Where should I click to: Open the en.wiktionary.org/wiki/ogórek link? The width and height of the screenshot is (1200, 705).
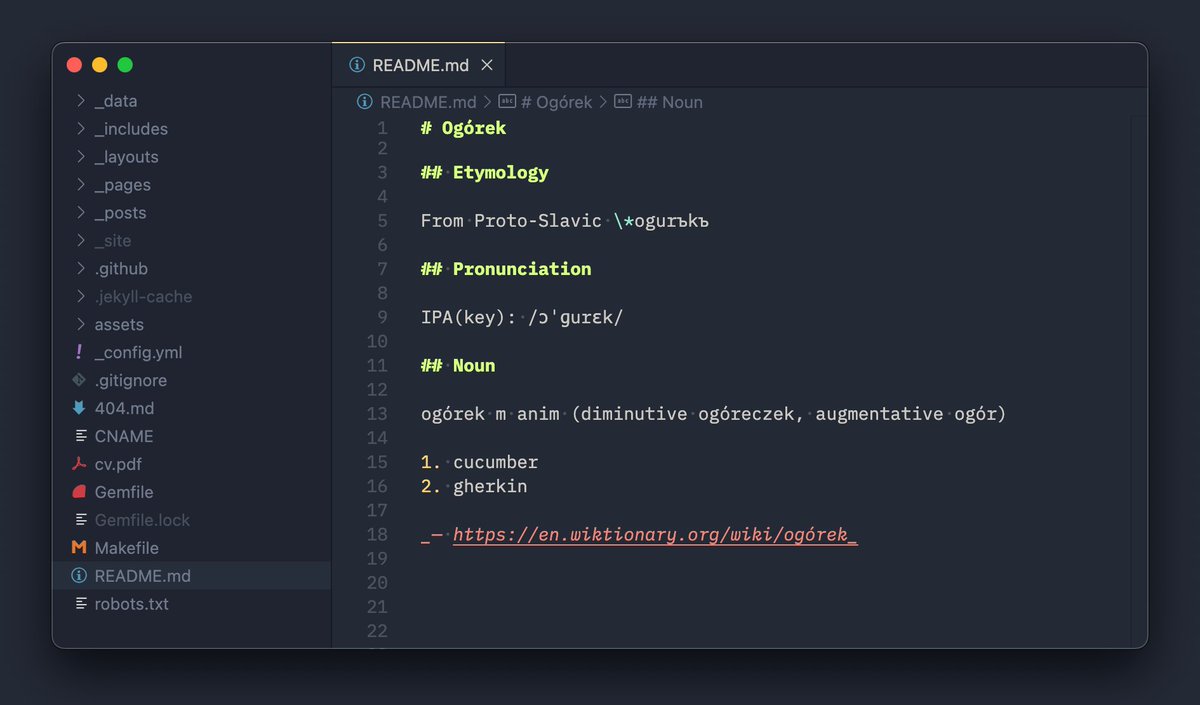[x=655, y=535]
